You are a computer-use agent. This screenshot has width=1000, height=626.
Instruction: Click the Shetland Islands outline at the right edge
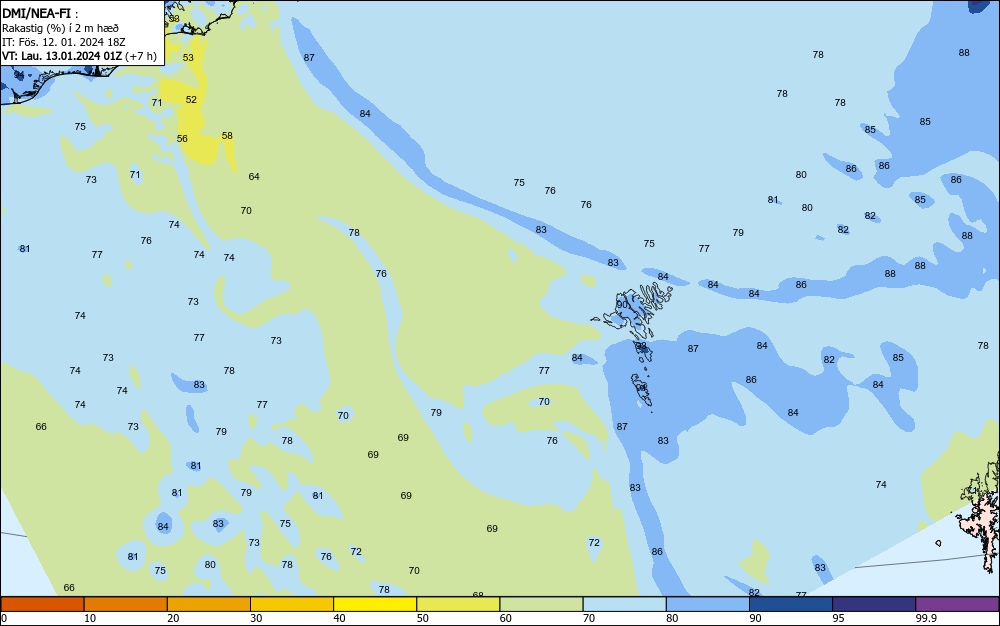click(x=981, y=516)
